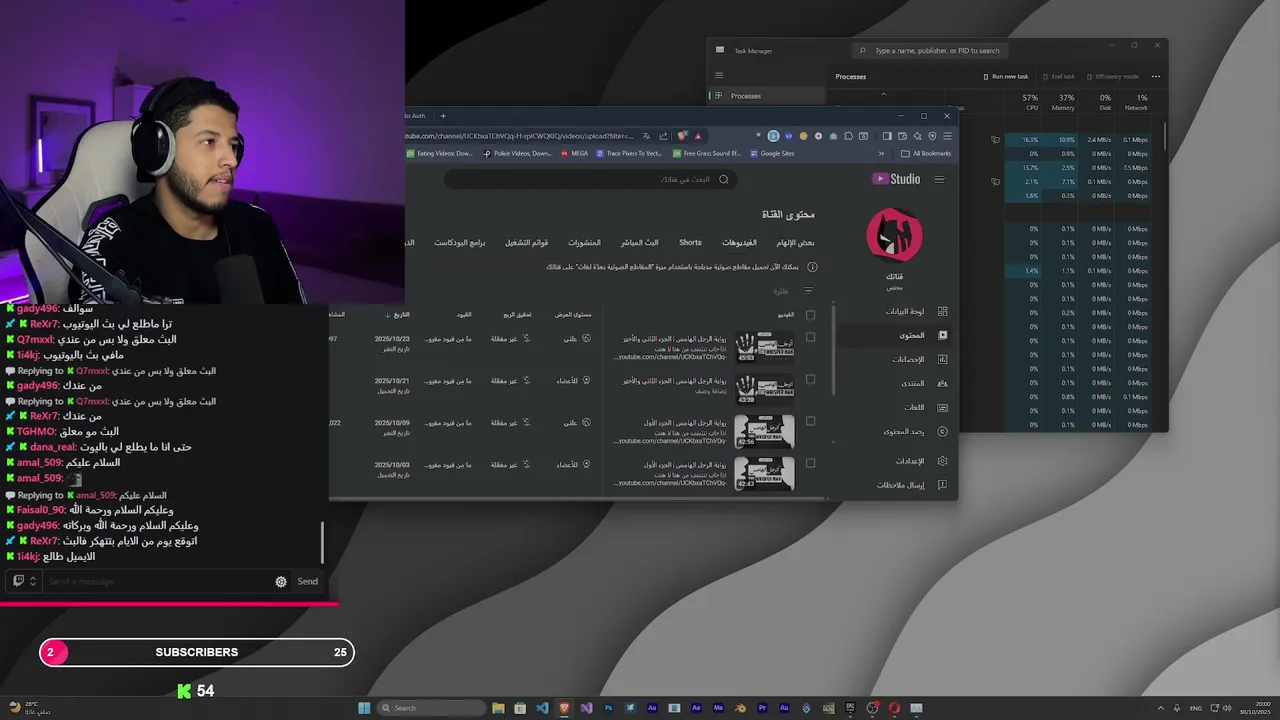This screenshot has width=1280, height=720.
Task: Switch to the Shorts tab
Action: (690, 242)
